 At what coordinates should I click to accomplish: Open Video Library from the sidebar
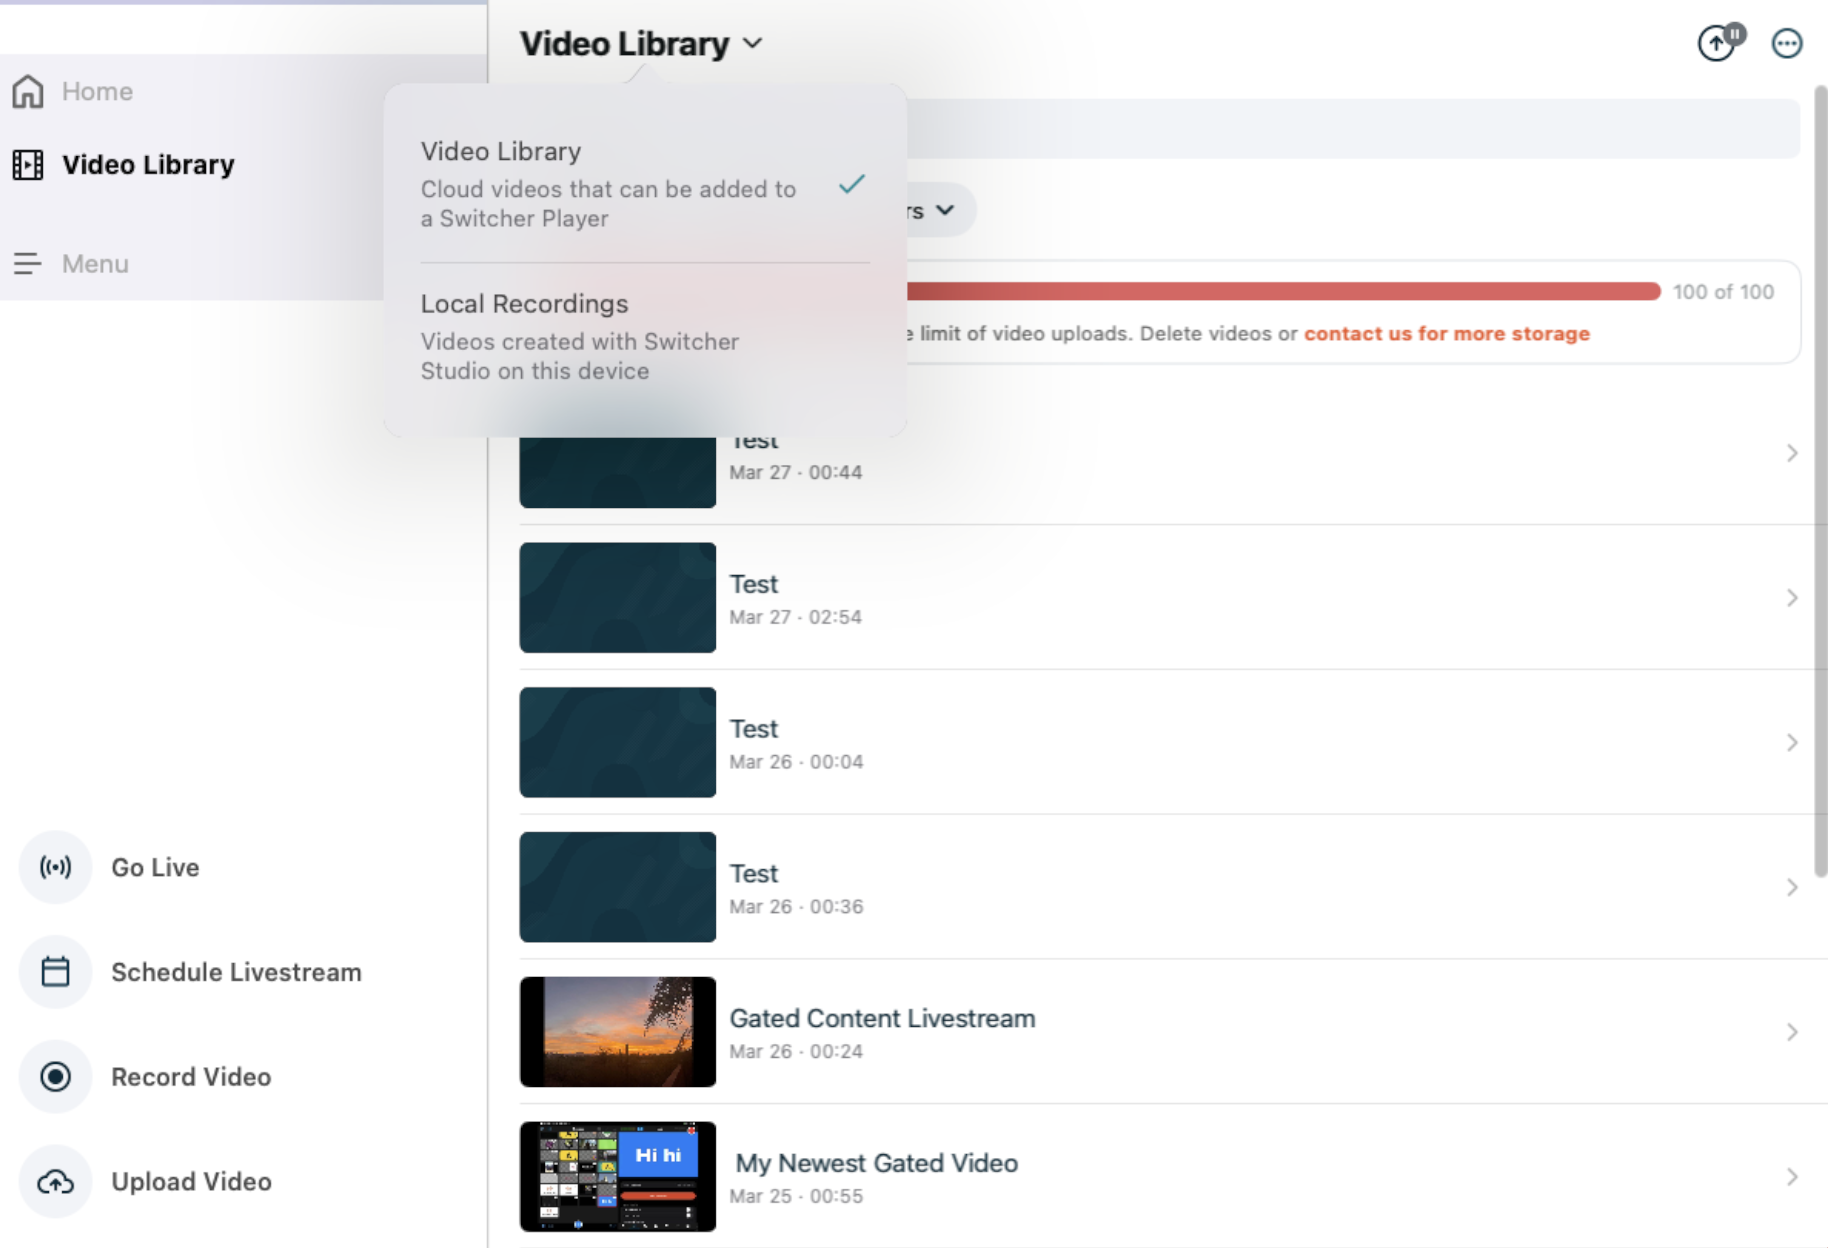pyautogui.click(x=124, y=164)
